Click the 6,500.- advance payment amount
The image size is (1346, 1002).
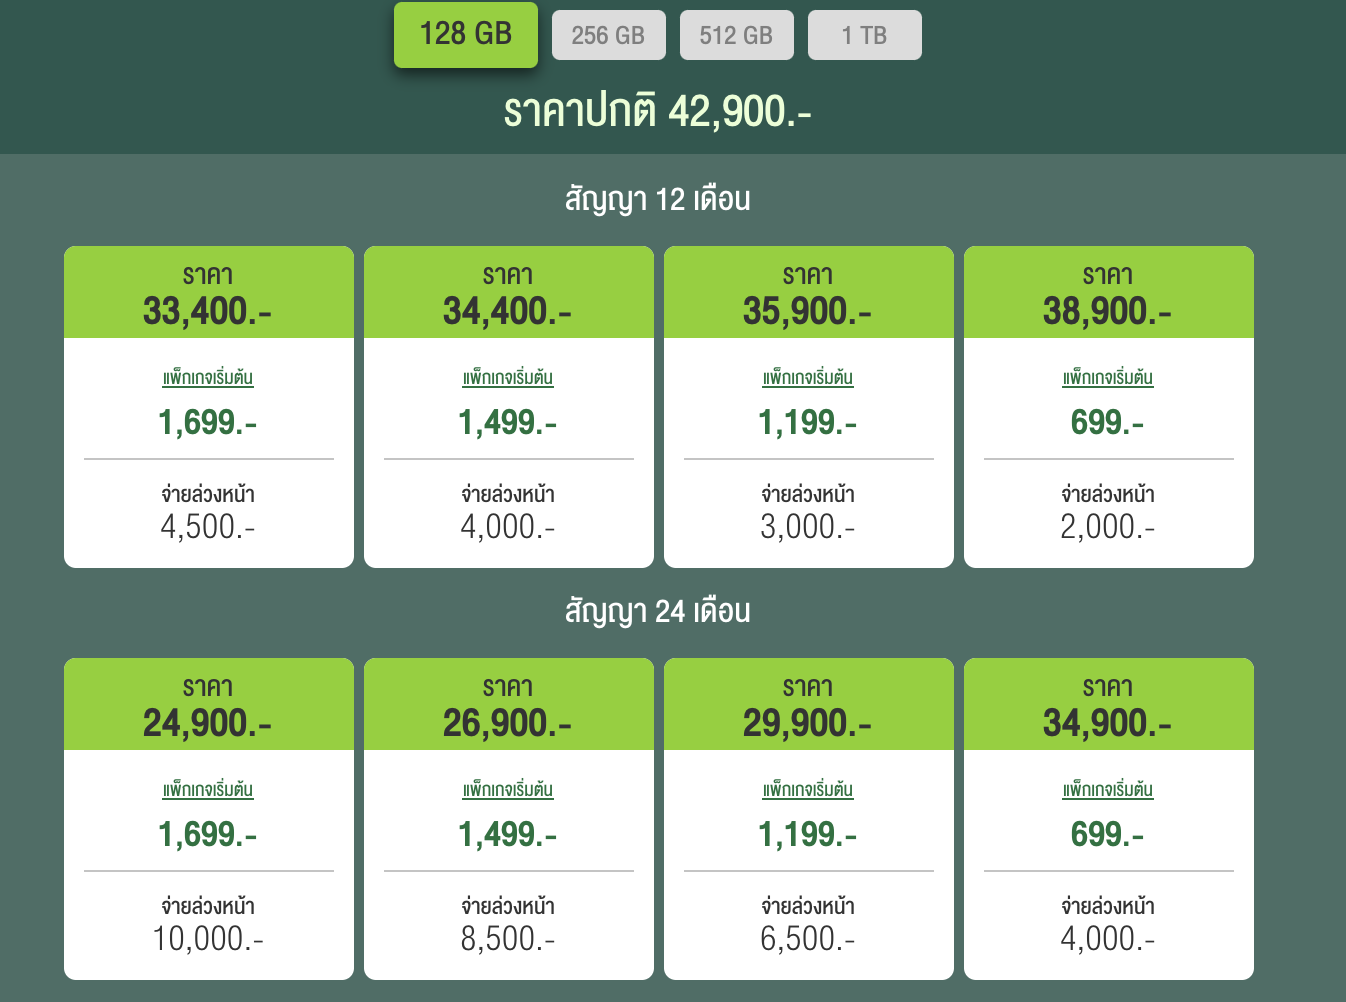[808, 939]
